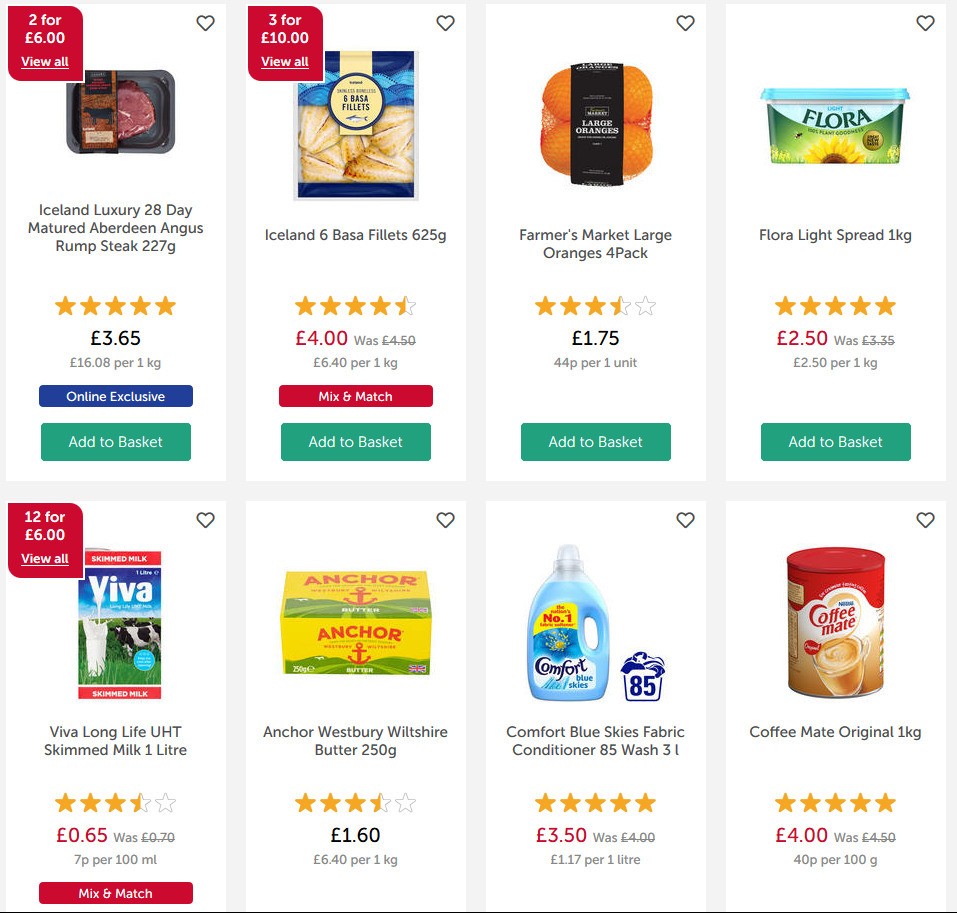Click the Mix & Match badge on Viva milk
The height and width of the screenshot is (913, 957).
(x=115, y=893)
